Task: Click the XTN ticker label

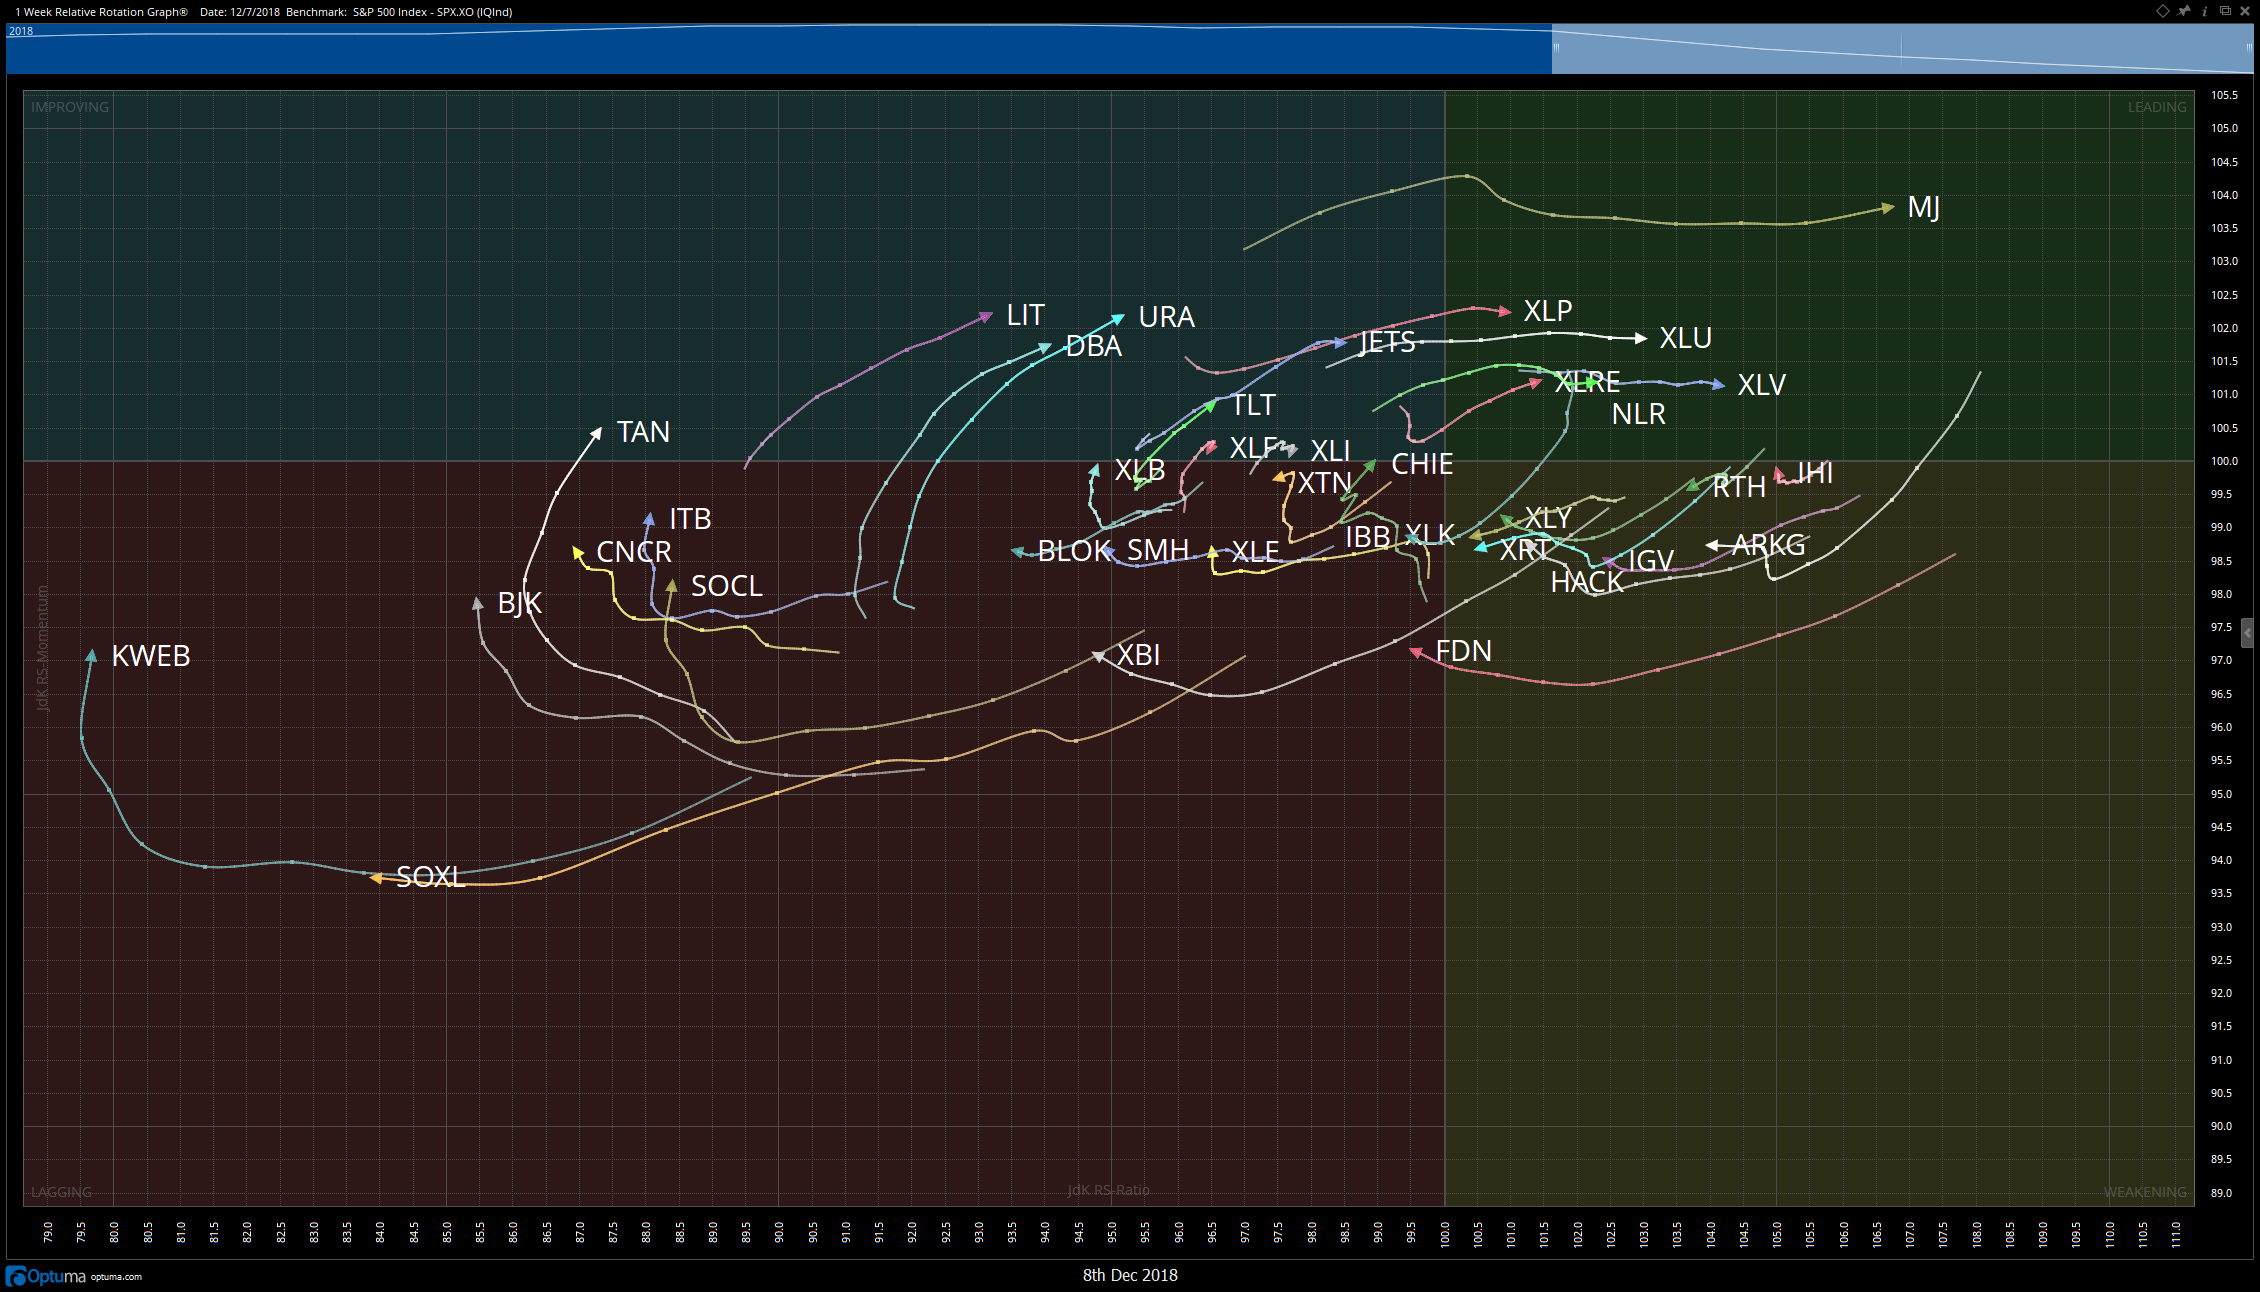Action: click(x=1325, y=484)
